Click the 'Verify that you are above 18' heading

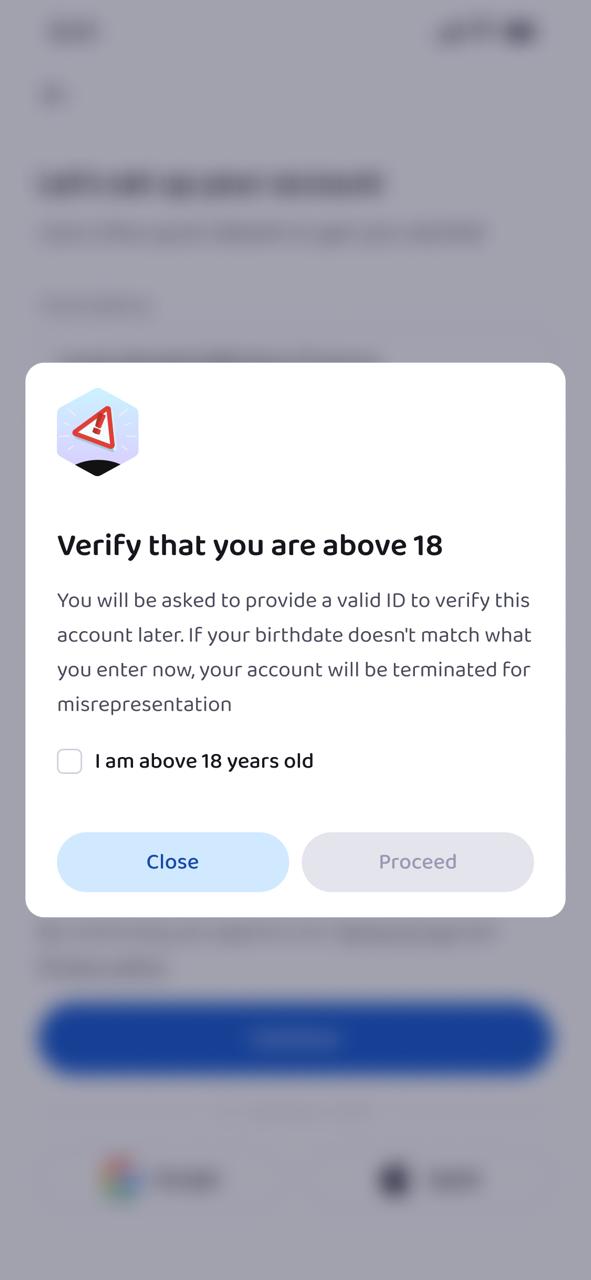[x=249, y=545]
